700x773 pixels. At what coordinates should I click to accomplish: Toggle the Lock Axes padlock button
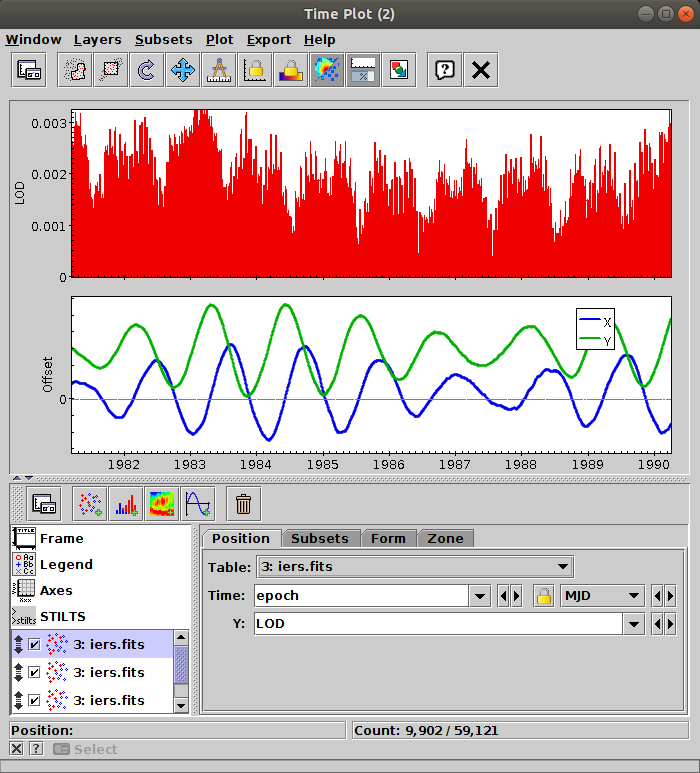click(x=255, y=70)
